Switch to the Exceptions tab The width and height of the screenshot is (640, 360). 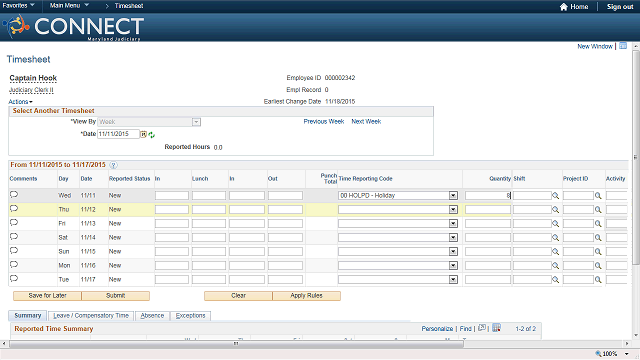tap(191, 316)
